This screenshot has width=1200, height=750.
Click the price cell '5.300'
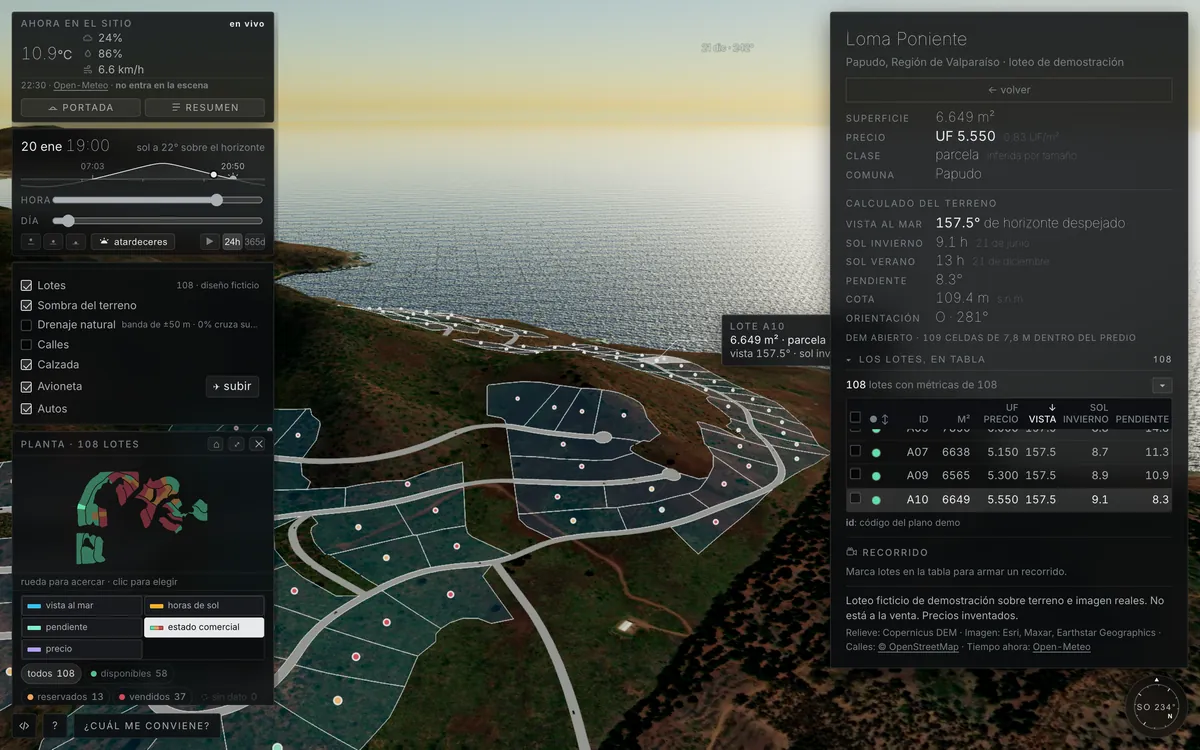point(1003,476)
